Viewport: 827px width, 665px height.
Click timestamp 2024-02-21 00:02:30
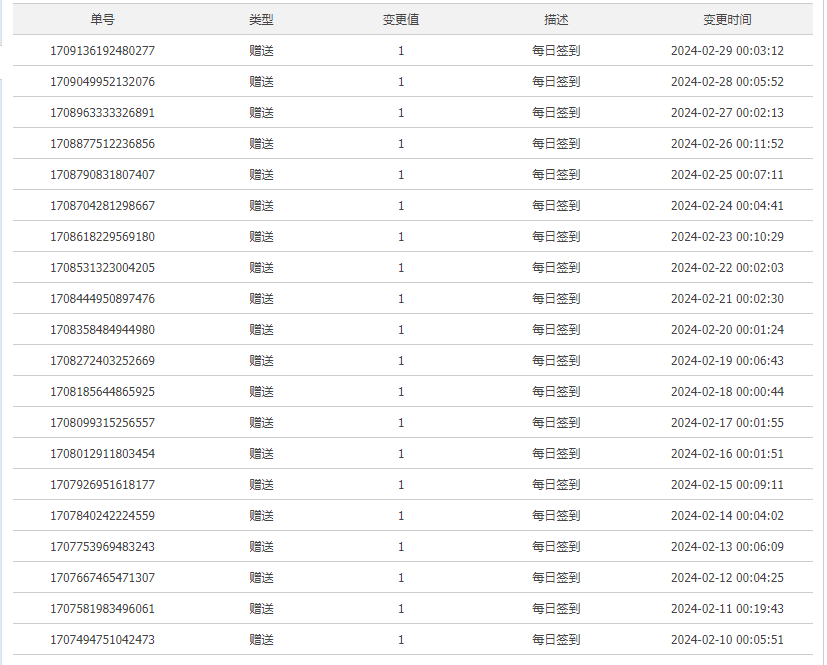tap(727, 299)
